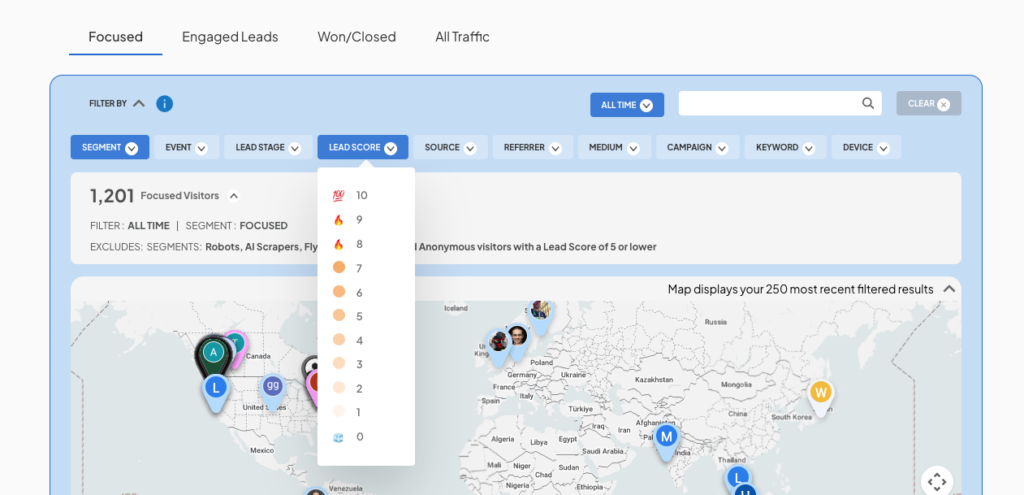Image resolution: width=1024 pixels, height=495 pixels.
Task: Switch to the Focused tab
Action: pos(116,37)
